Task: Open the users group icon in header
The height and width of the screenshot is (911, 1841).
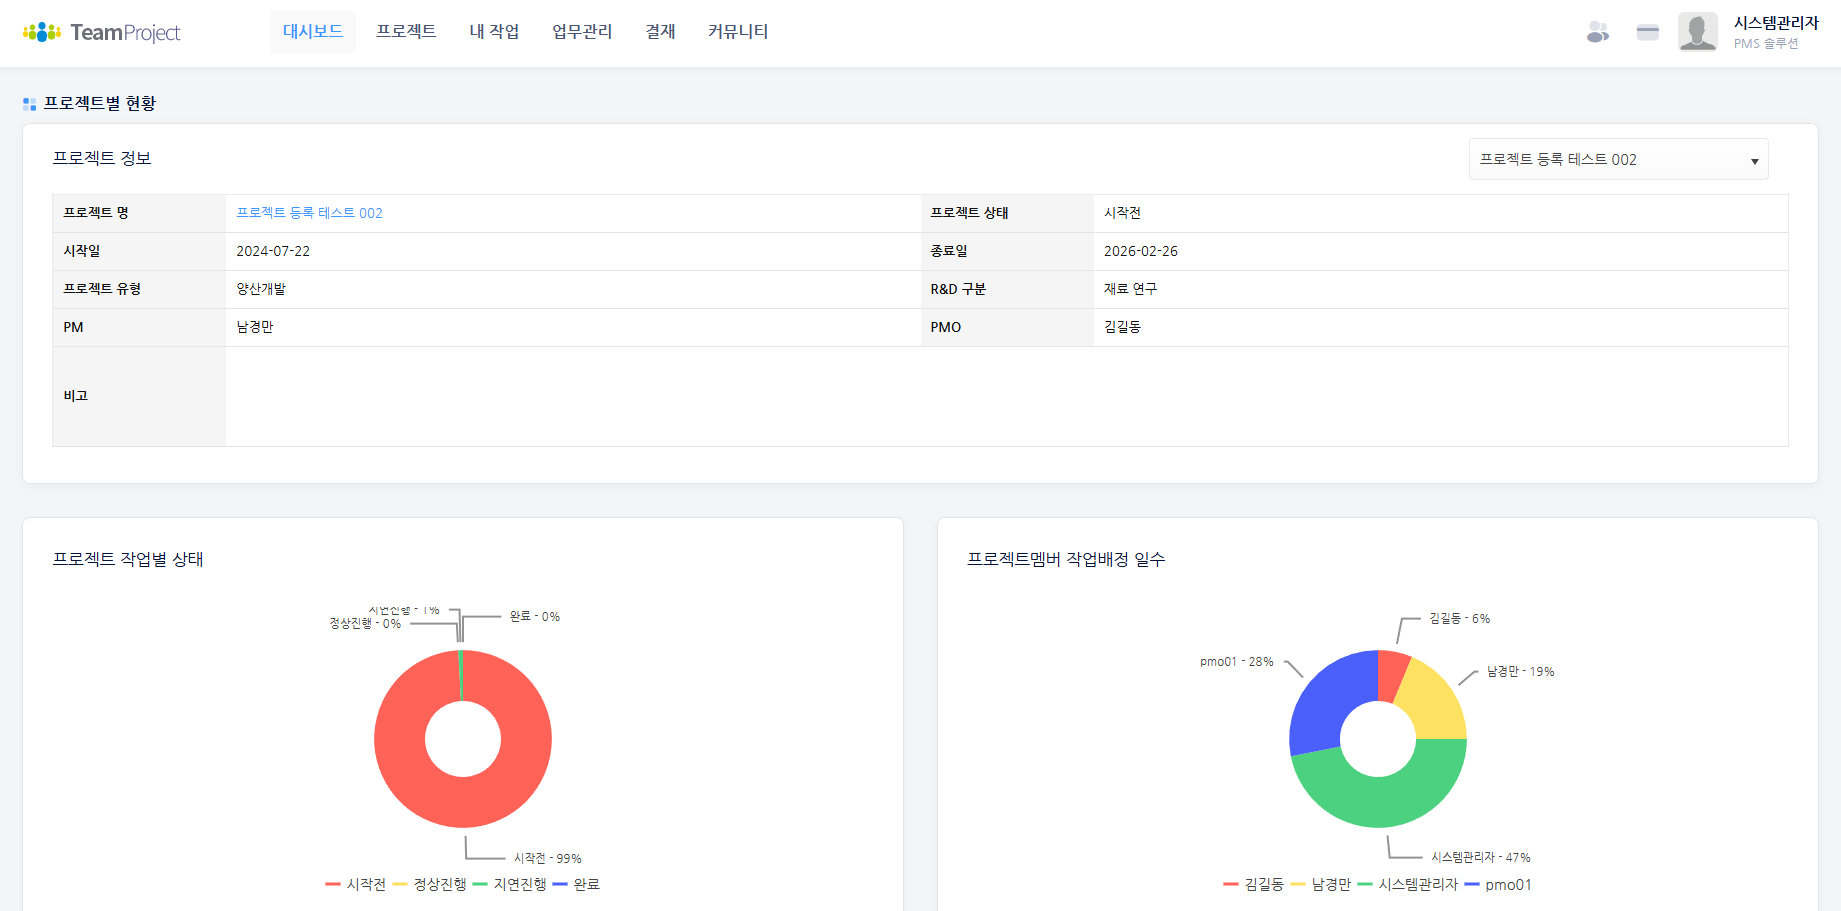Action: pos(1597,32)
